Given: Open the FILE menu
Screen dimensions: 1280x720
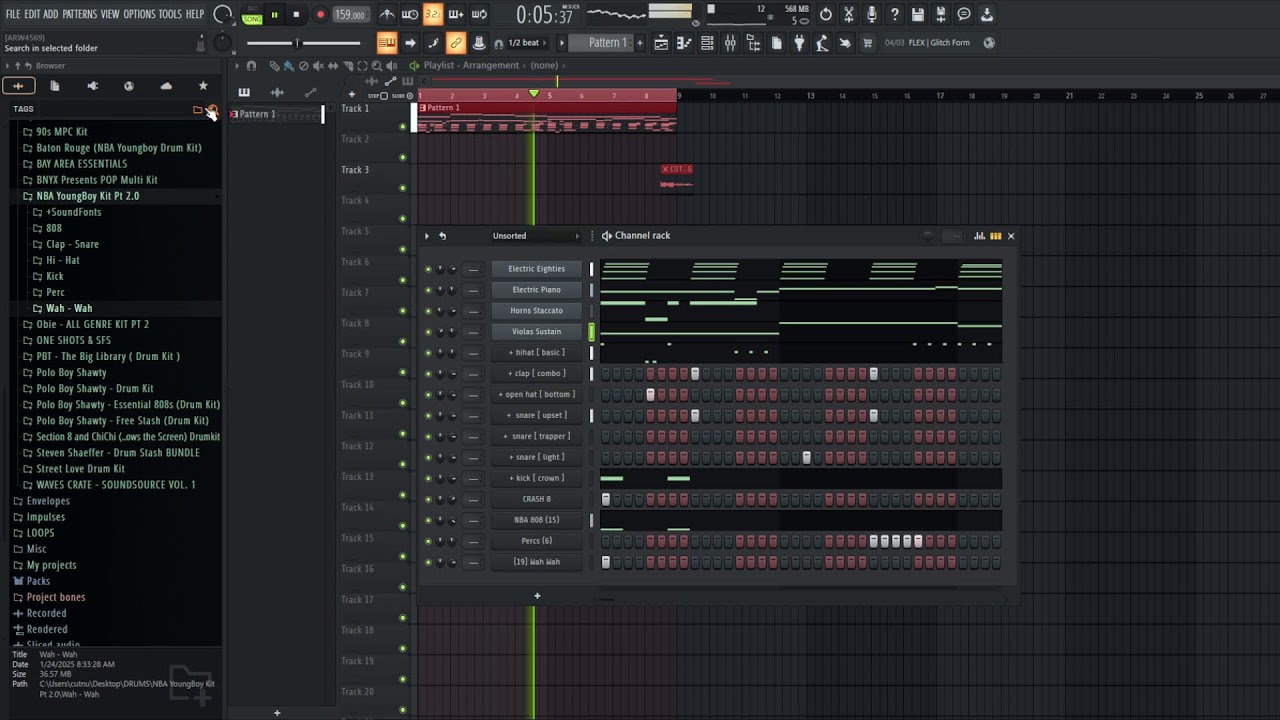Looking at the screenshot, I should point(13,14).
